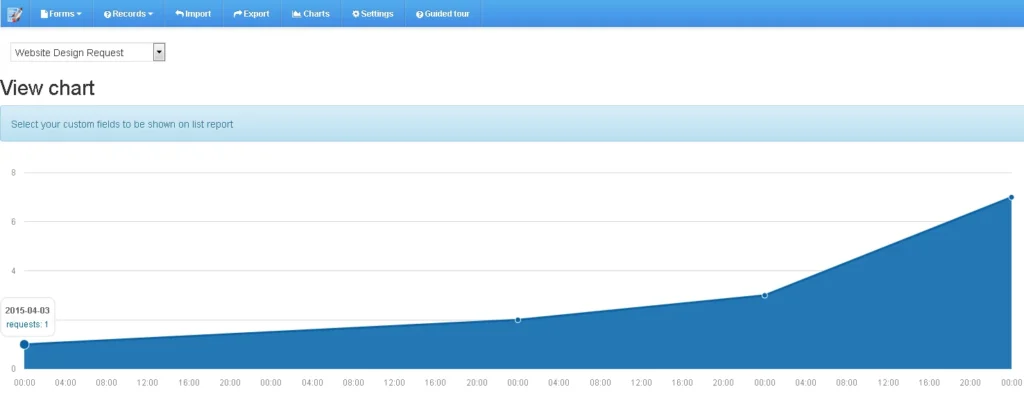
Task: Click the y-axis label 8
Action: point(13,172)
